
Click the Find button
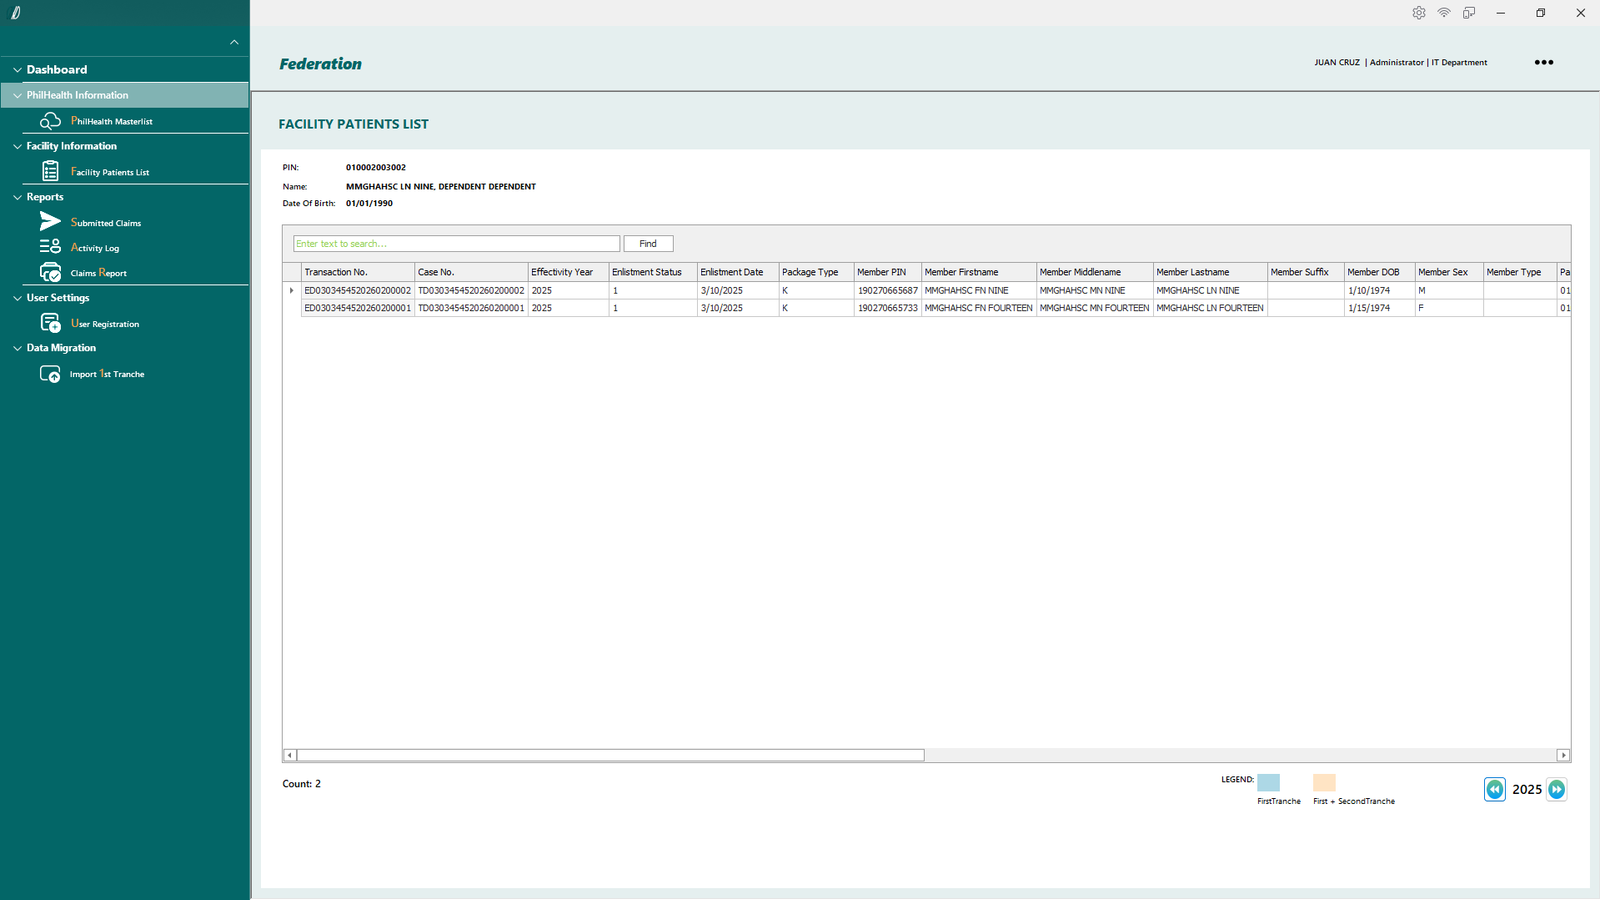click(648, 244)
